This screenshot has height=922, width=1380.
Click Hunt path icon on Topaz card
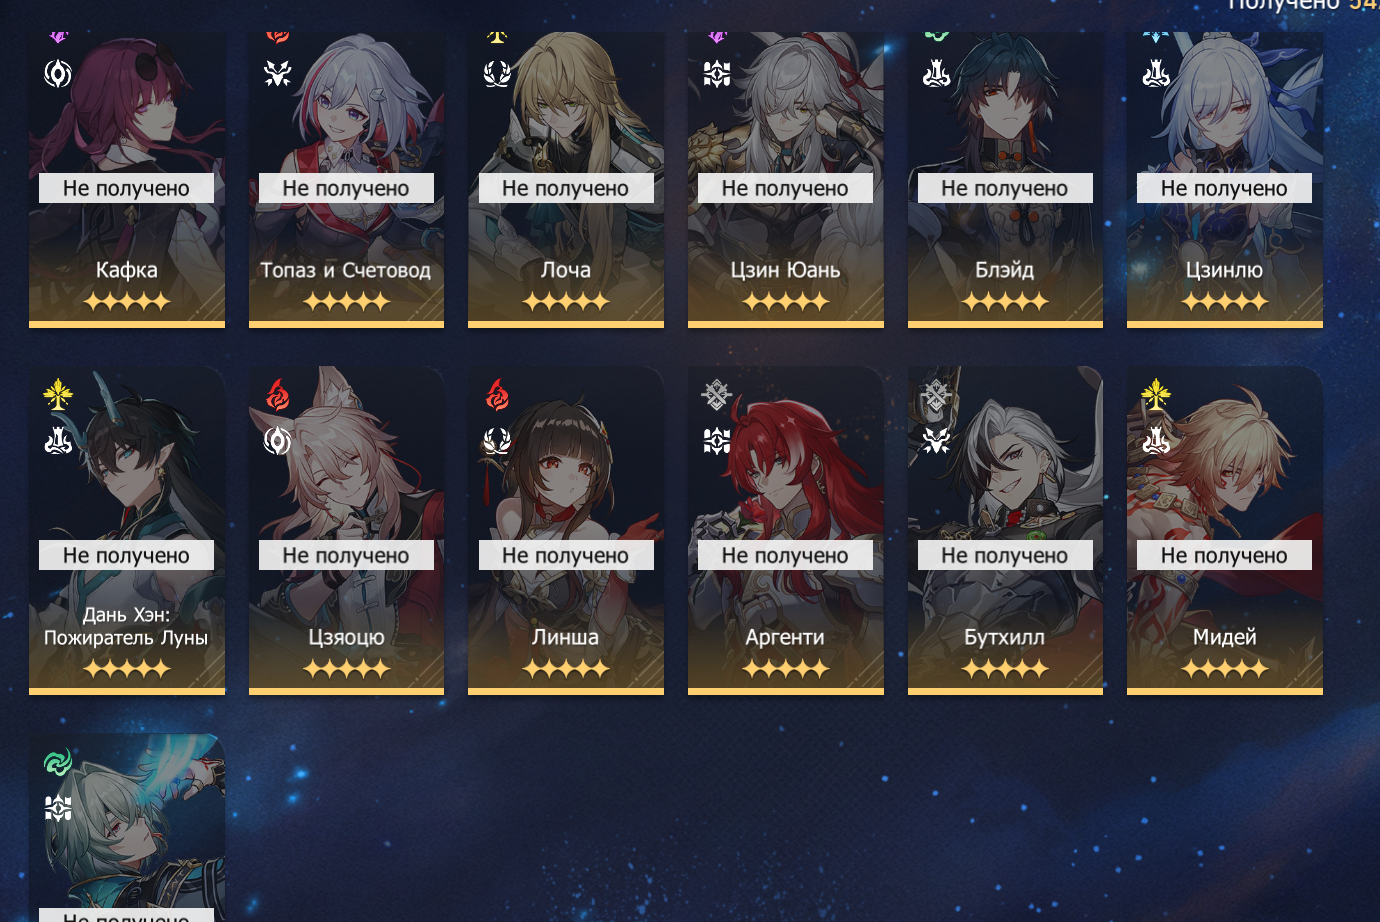[x=278, y=74]
